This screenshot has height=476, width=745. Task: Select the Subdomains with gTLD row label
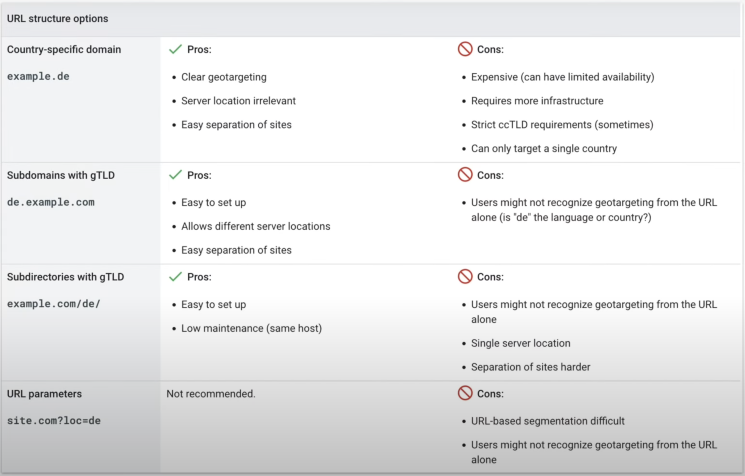click(x=61, y=175)
